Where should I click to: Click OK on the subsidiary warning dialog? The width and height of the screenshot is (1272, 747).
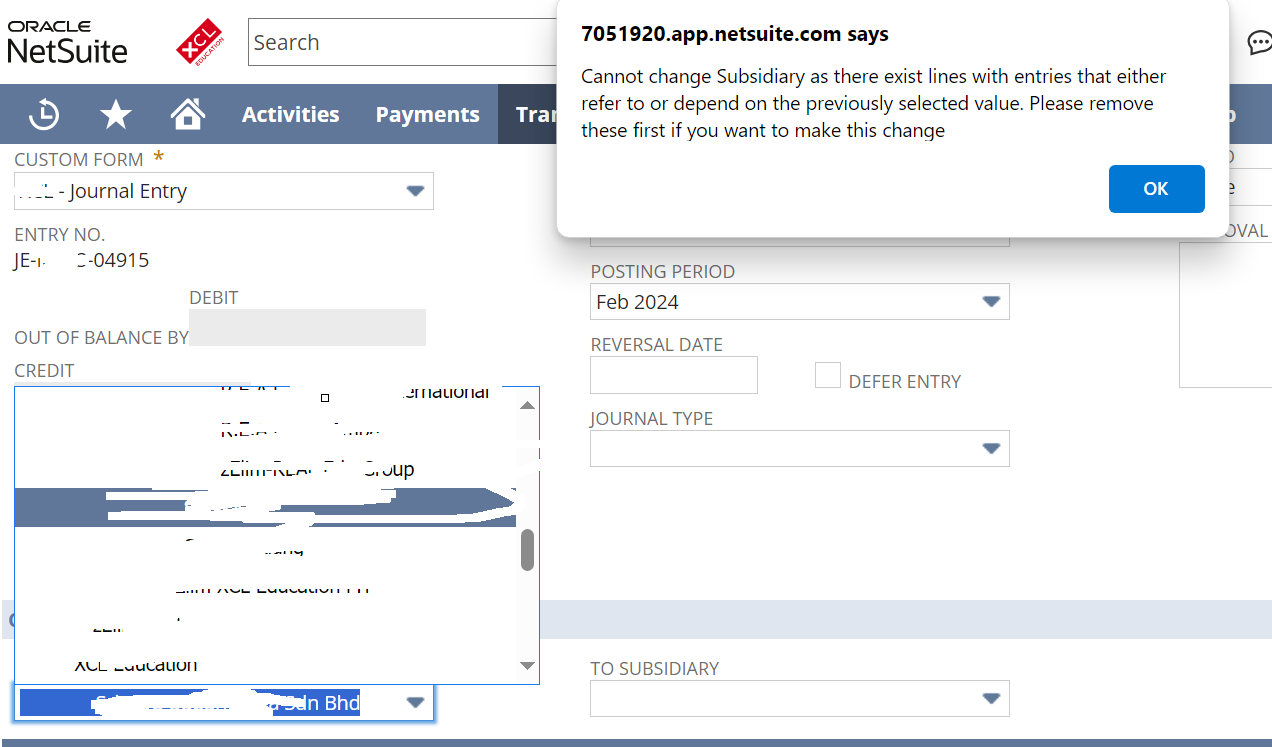1156,188
